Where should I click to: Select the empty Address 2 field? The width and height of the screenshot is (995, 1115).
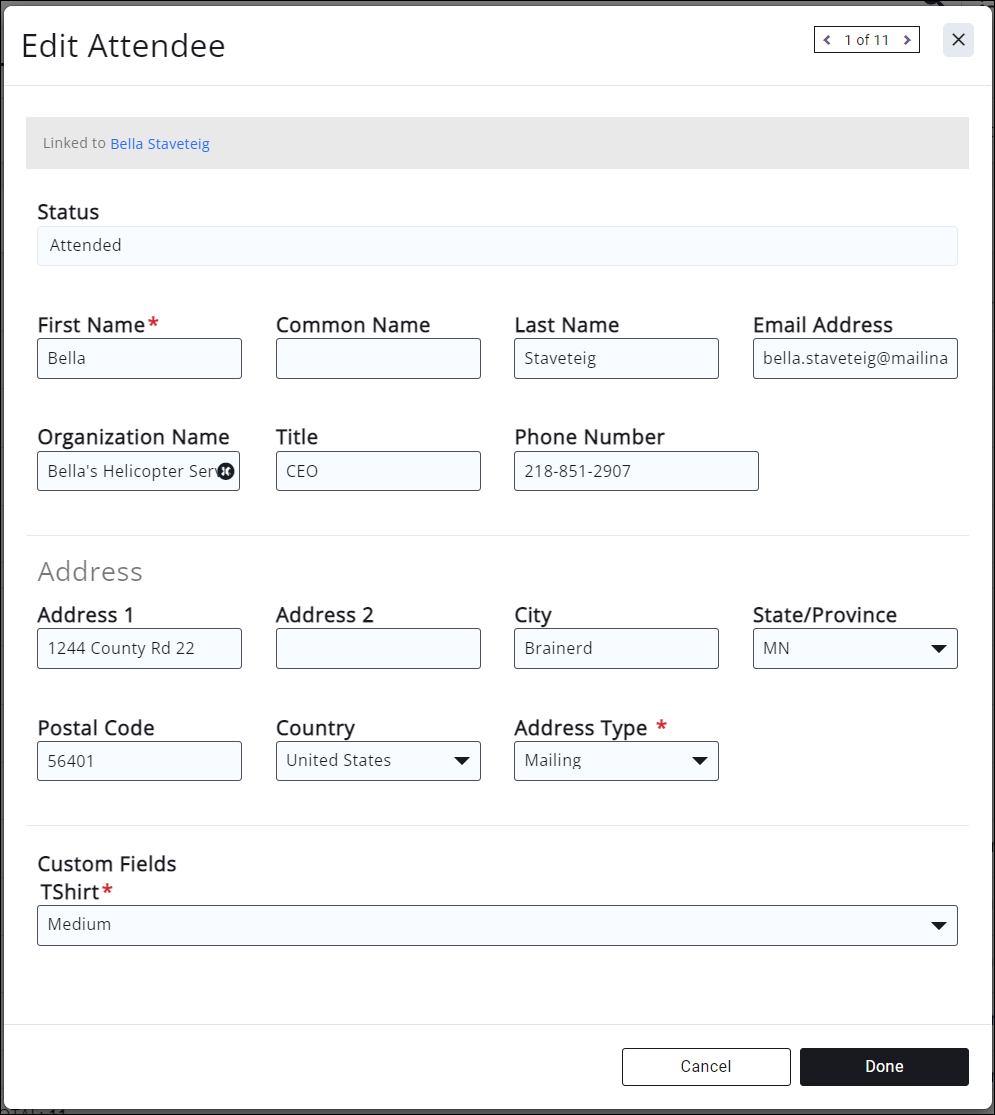pyautogui.click(x=378, y=648)
